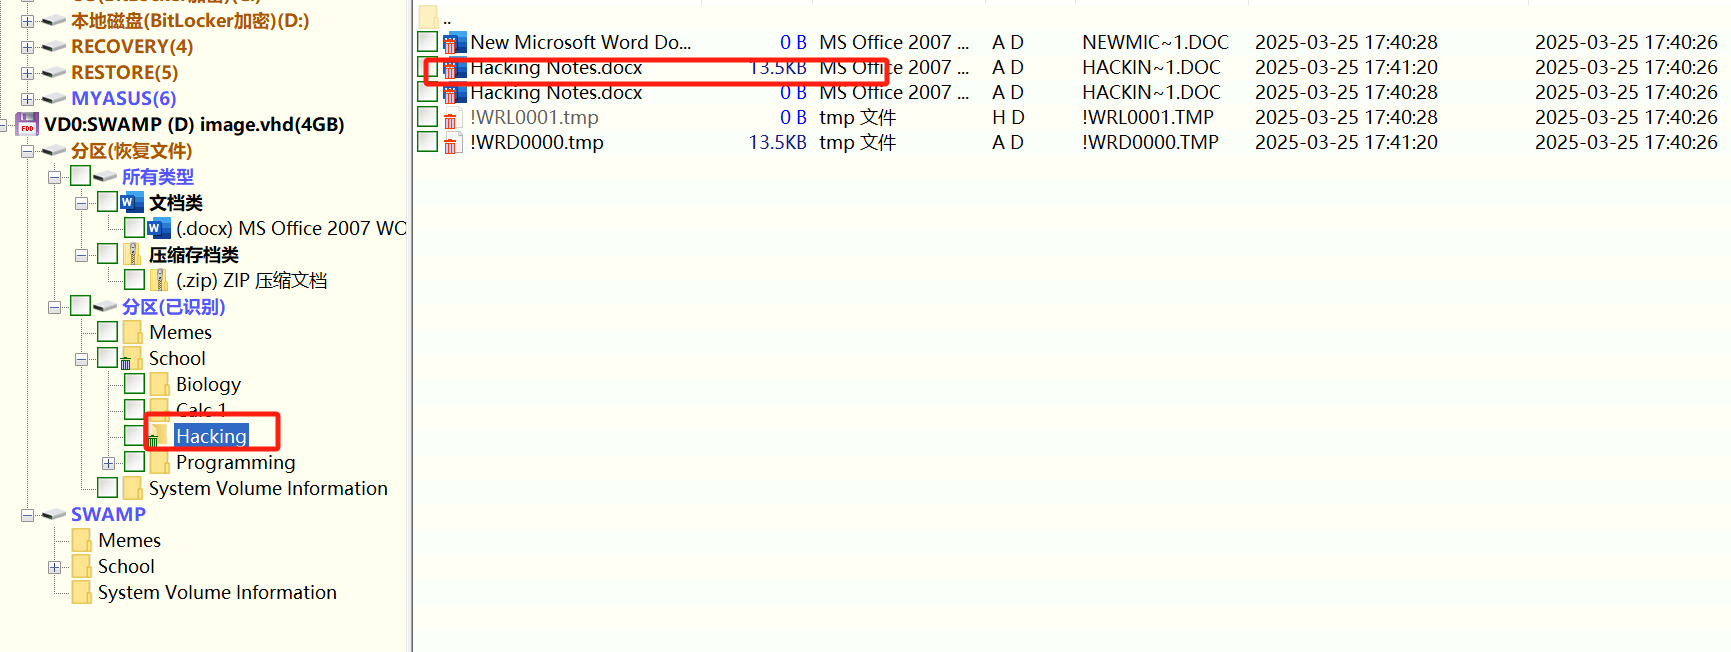The width and height of the screenshot is (1731, 652).
Task: Collapse the 分区(已识别) tree node
Action: pyautogui.click(x=54, y=307)
